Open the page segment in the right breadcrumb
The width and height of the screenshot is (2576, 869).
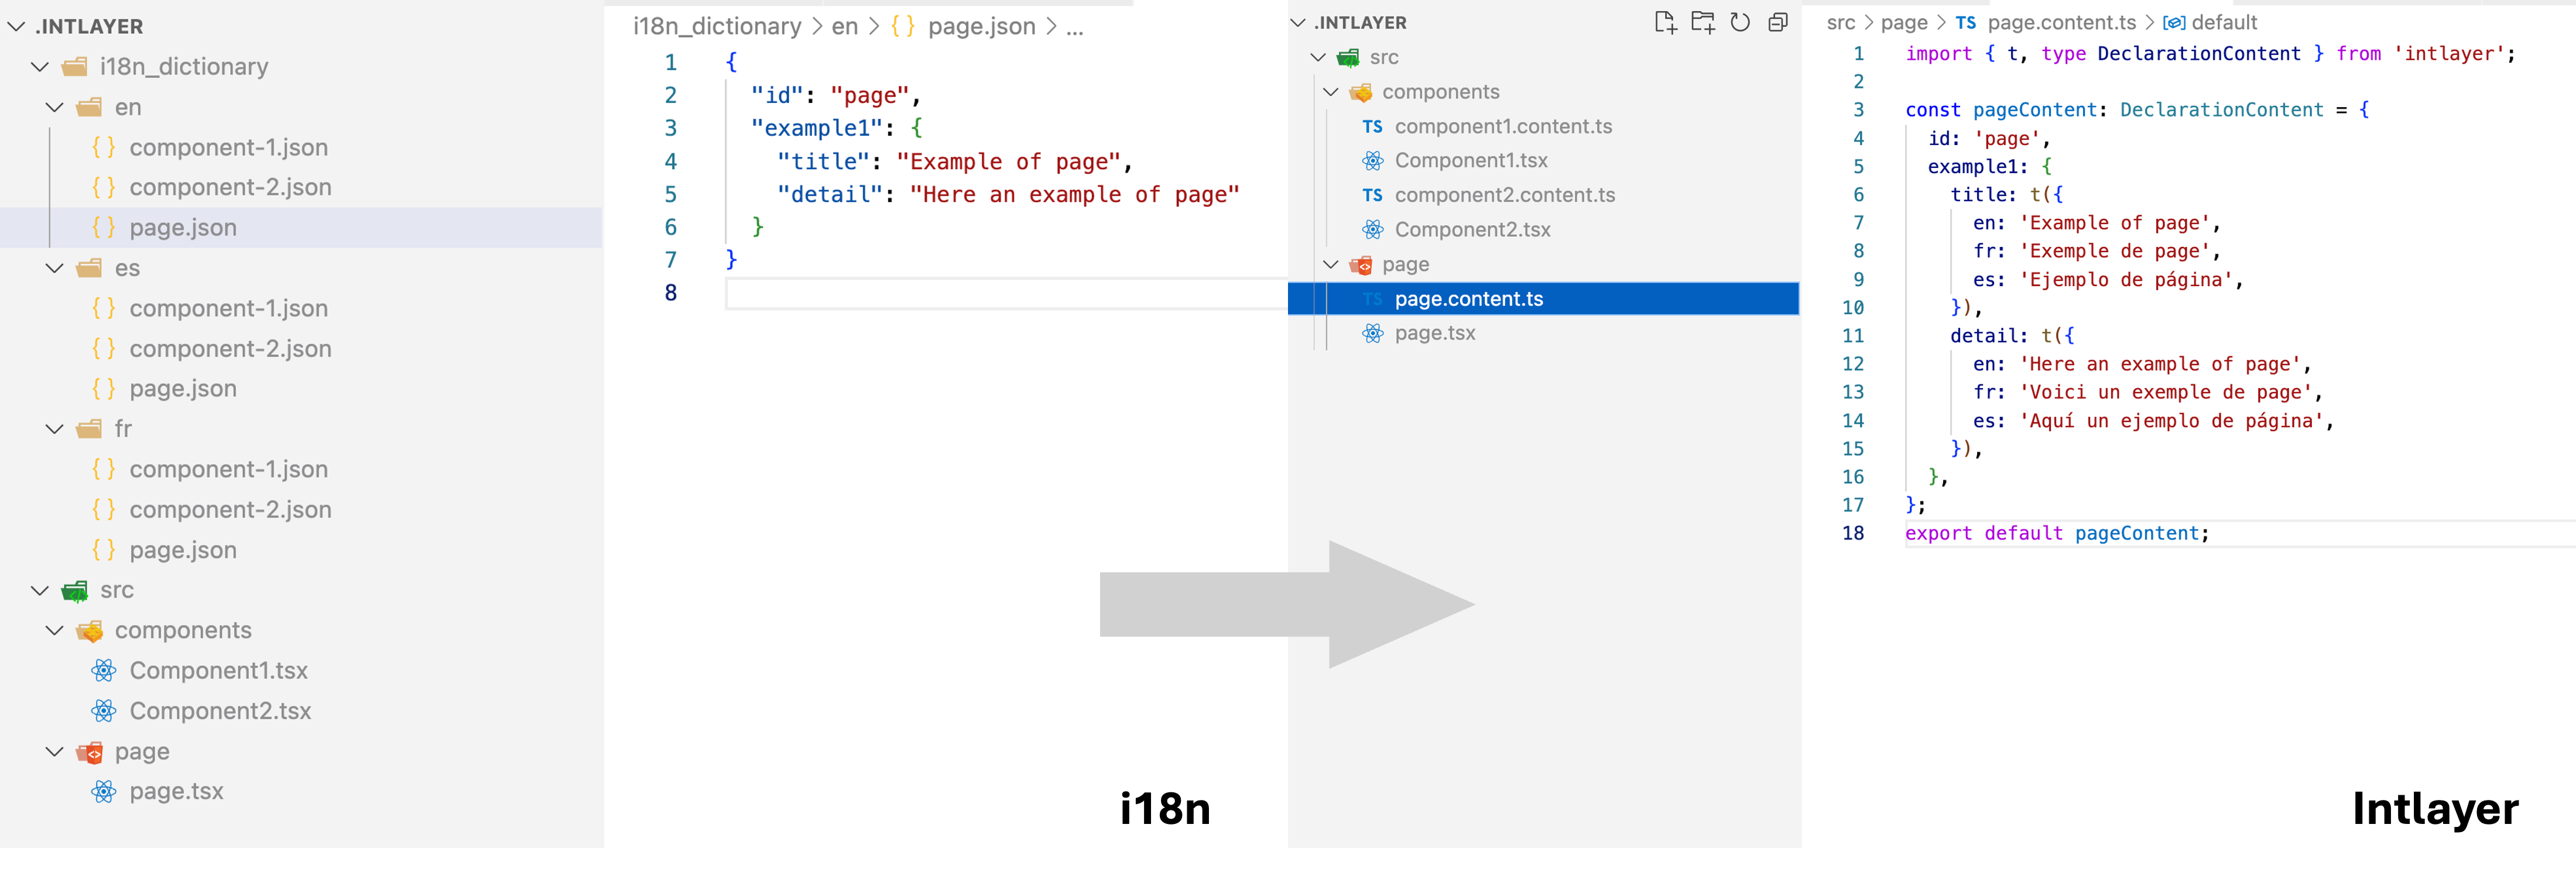1904,23
